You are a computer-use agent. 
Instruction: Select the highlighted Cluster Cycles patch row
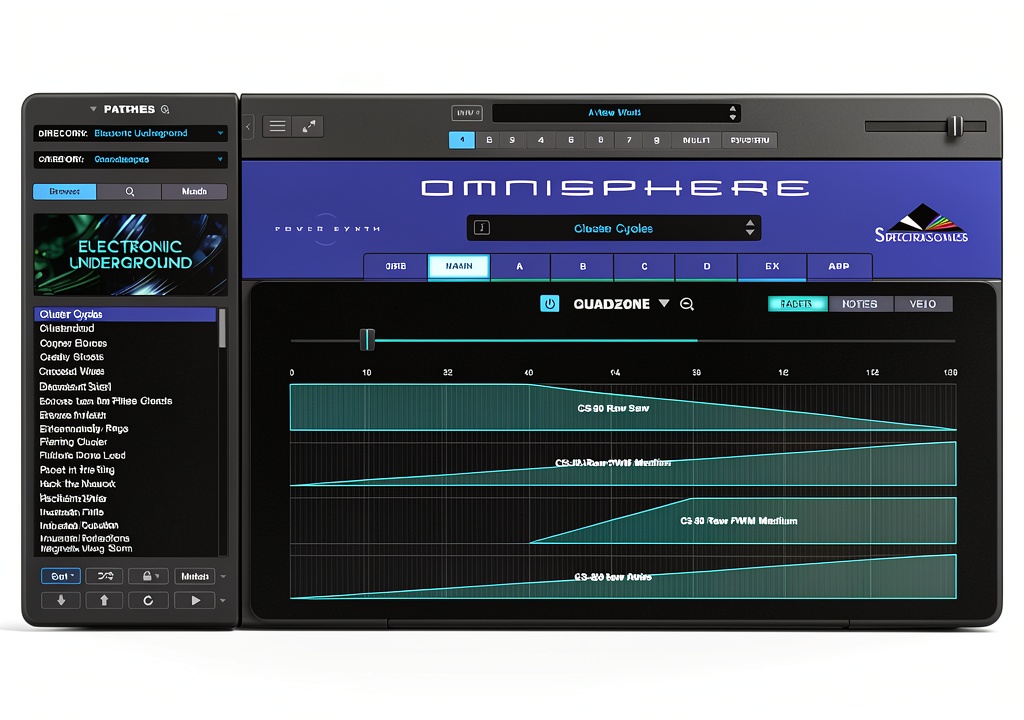(x=125, y=314)
